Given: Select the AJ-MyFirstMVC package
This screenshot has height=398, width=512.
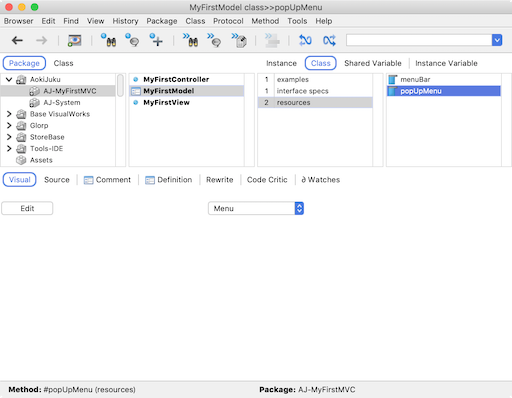Looking at the screenshot, I should coord(58,91).
